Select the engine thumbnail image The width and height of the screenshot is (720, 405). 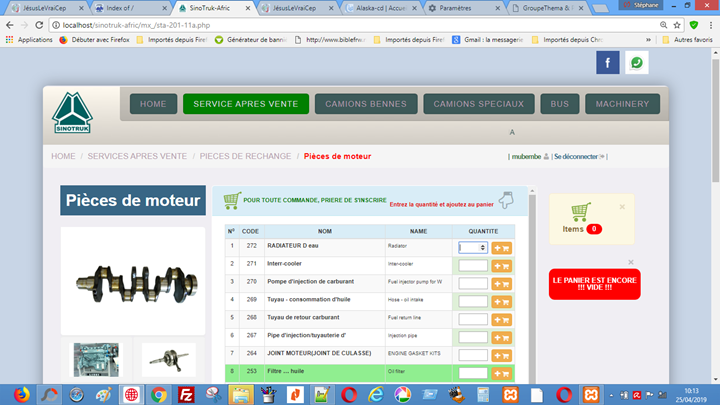click(96, 360)
